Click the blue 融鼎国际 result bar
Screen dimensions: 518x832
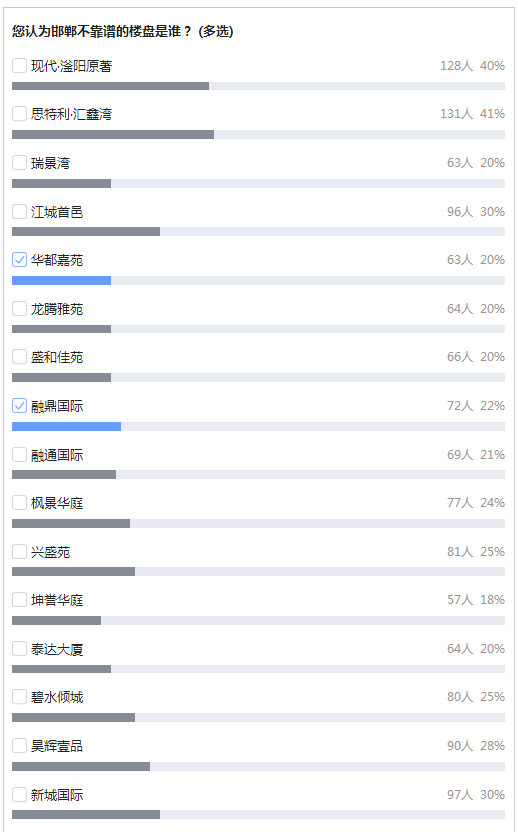click(x=66, y=427)
